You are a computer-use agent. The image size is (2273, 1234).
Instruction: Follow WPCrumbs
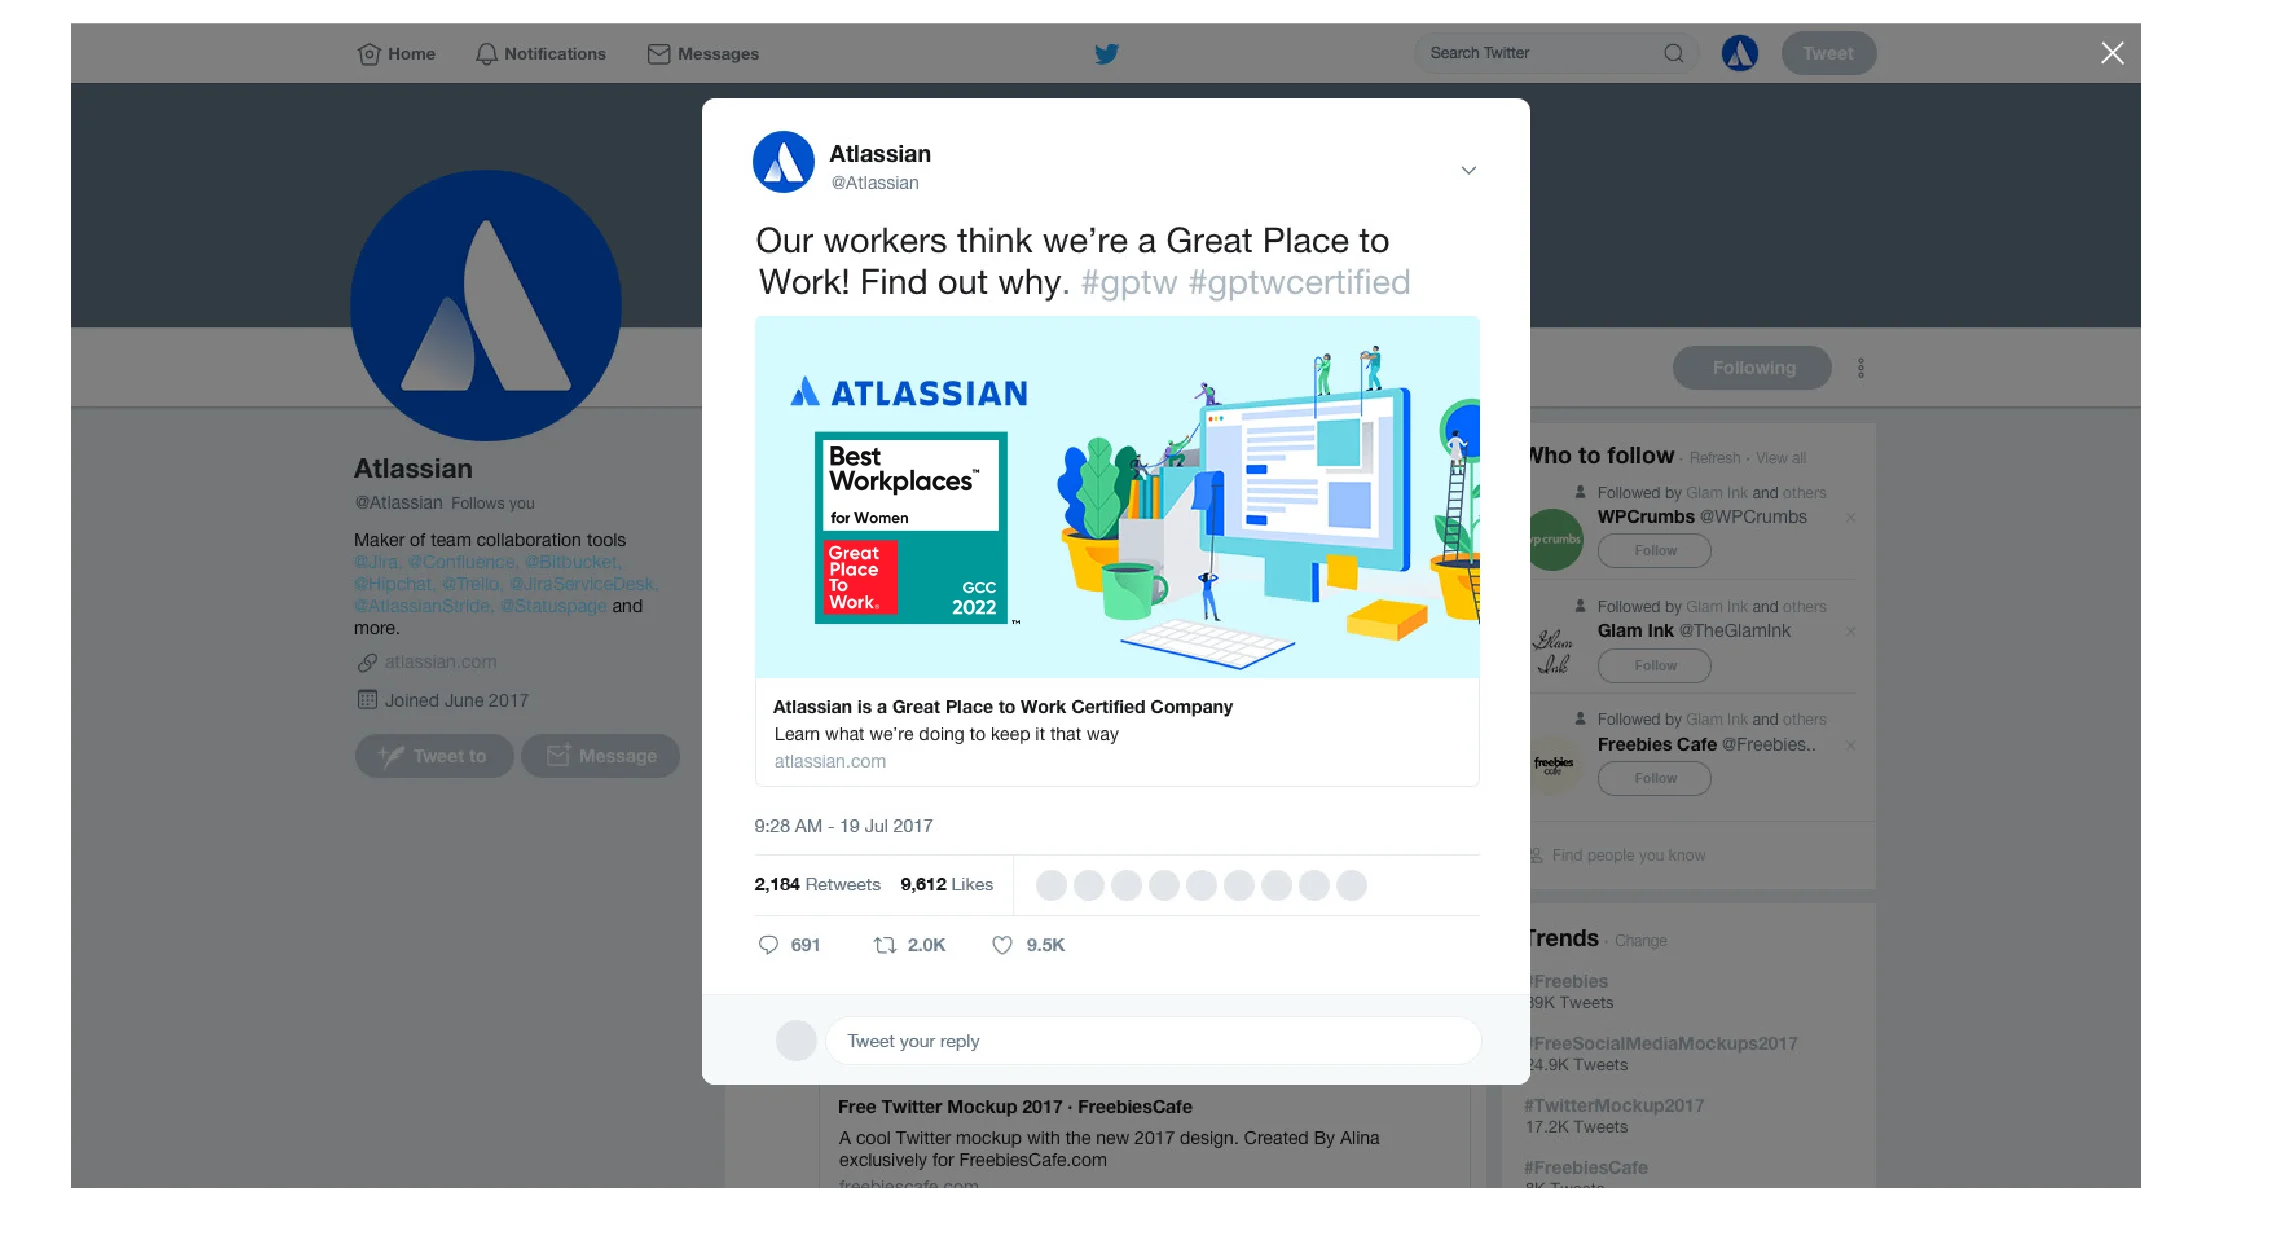[x=1655, y=551]
